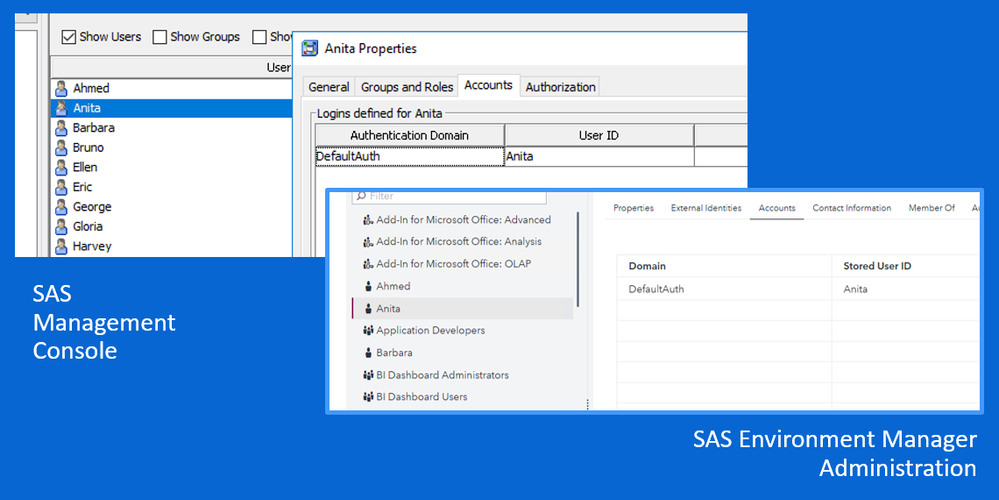Select Ahmed name in Management Console list

pos(91,89)
